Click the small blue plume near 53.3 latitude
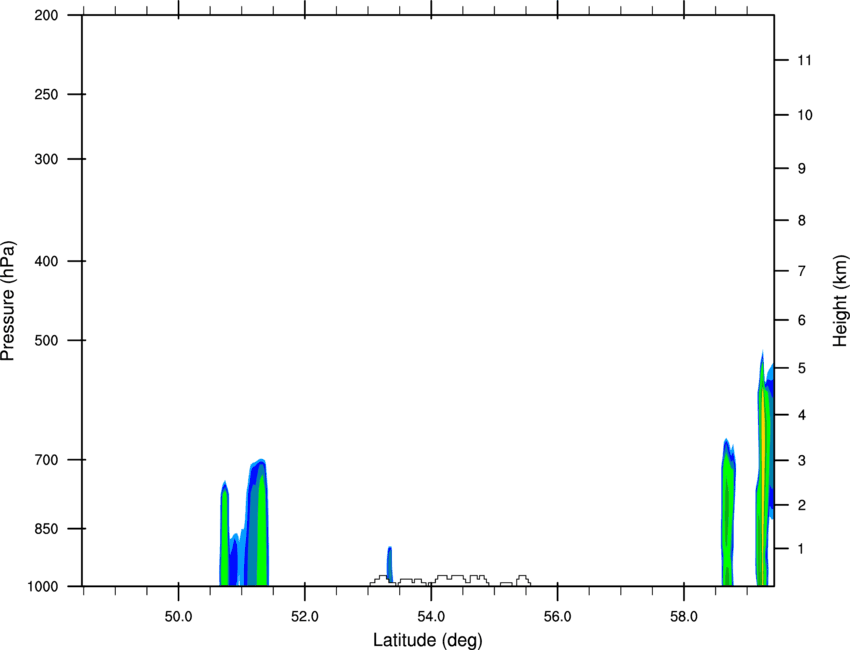Viewport: 850px width, 650px height. pyautogui.click(x=389, y=564)
